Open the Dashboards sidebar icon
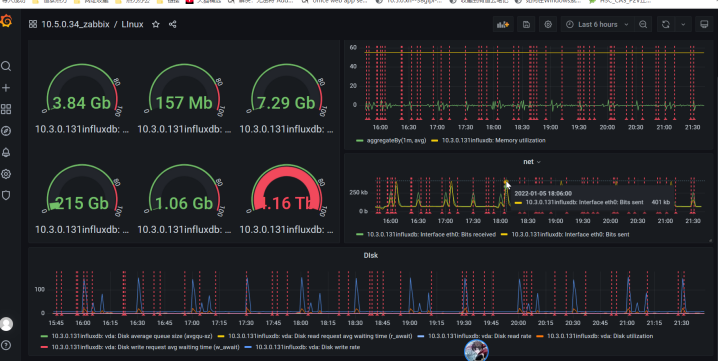719x361 pixels. coord(6,109)
